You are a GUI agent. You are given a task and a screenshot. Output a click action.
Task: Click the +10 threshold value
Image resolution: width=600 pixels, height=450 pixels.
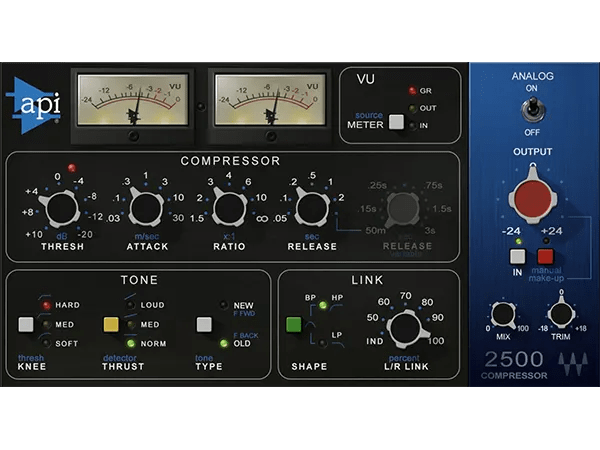pyautogui.click(x=34, y=234)
